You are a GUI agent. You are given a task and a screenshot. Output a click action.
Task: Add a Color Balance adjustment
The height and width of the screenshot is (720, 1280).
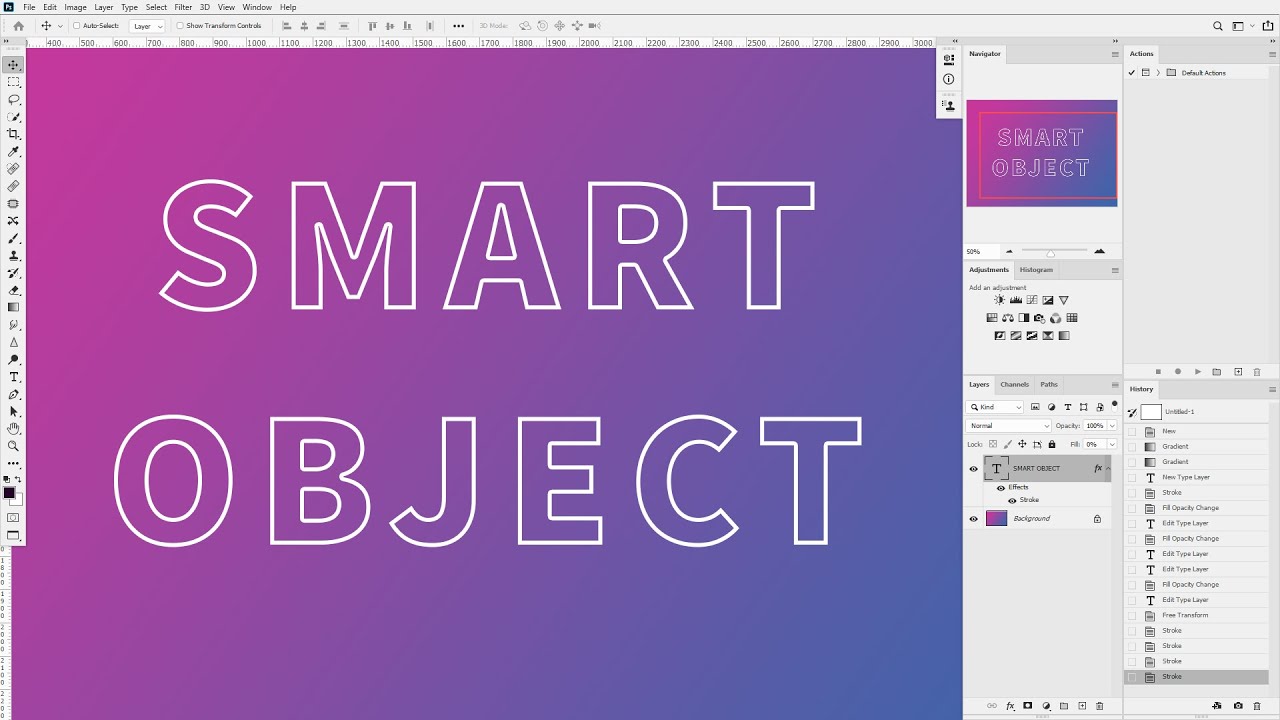pos(1008,318)
